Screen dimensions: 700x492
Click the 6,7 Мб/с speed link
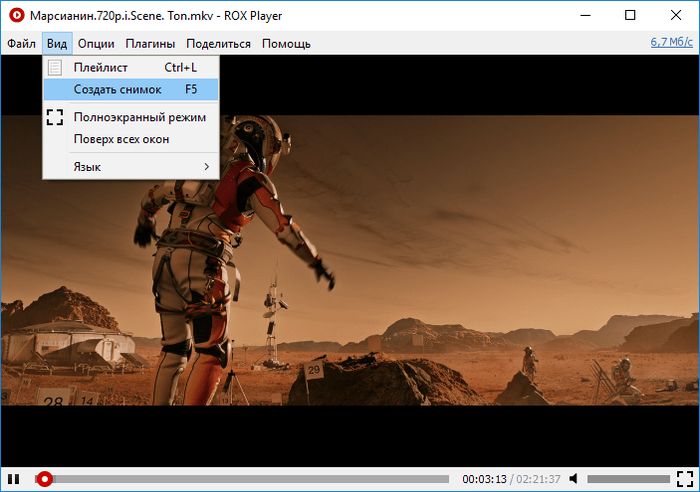coord(671,42)
